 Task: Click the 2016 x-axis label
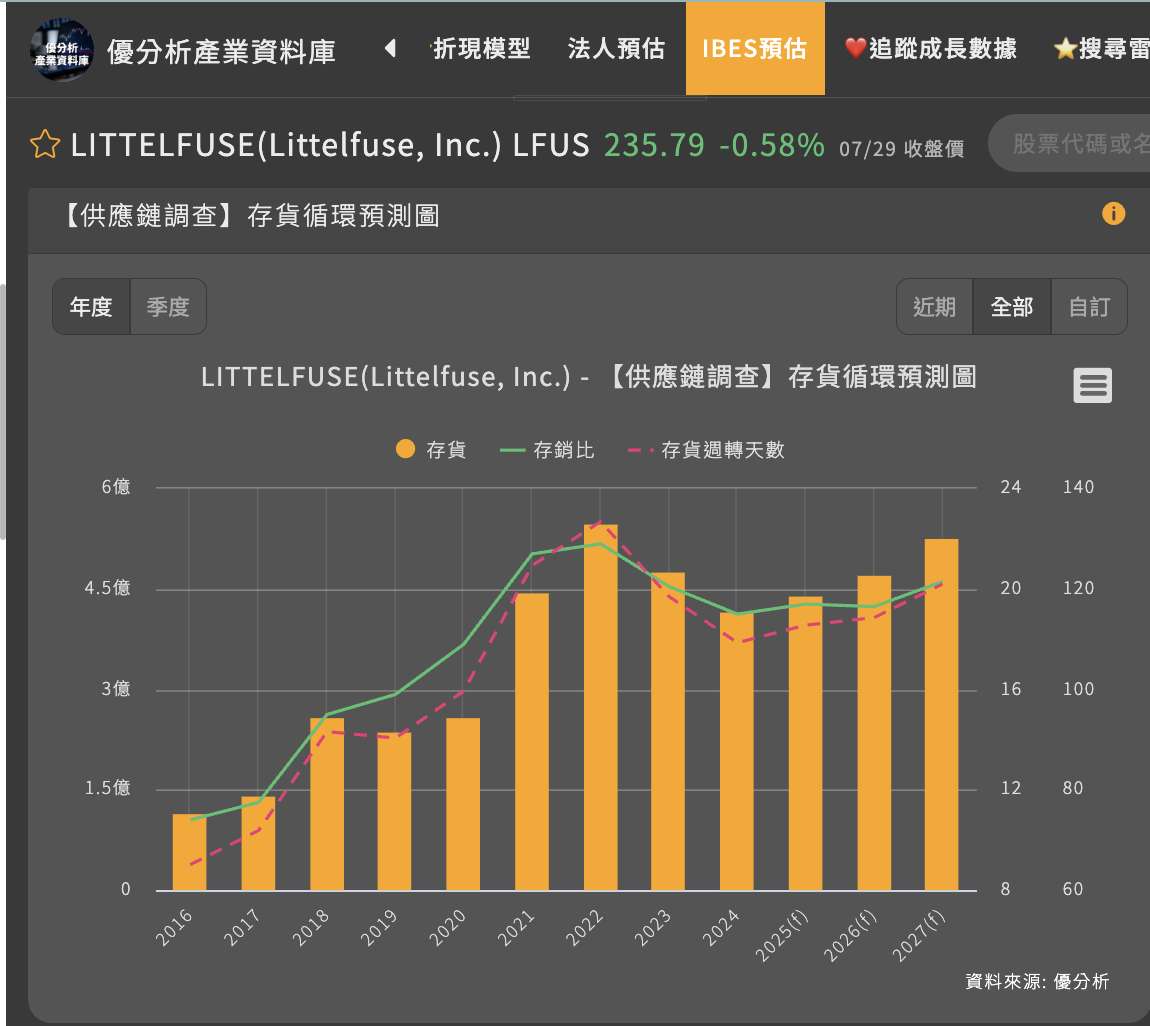click(175, 927)
